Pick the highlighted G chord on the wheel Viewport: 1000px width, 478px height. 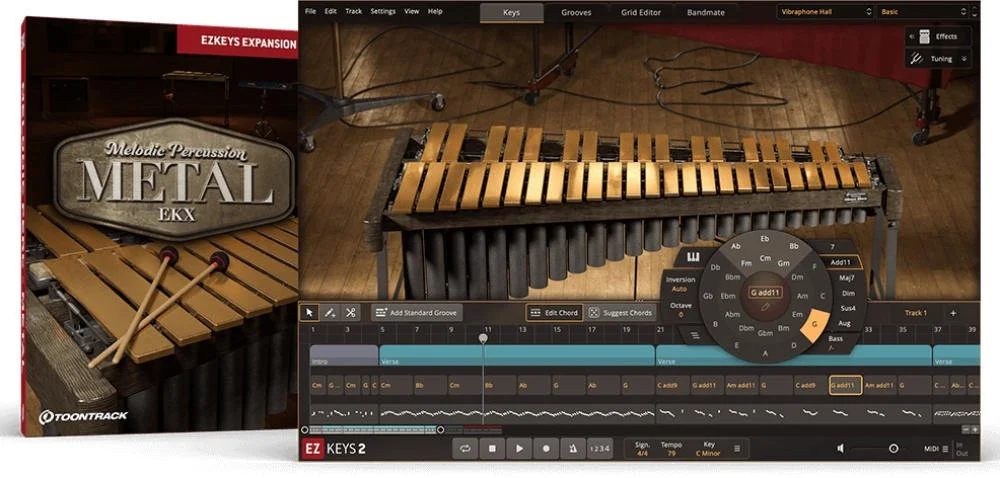(x=814, y=324)
